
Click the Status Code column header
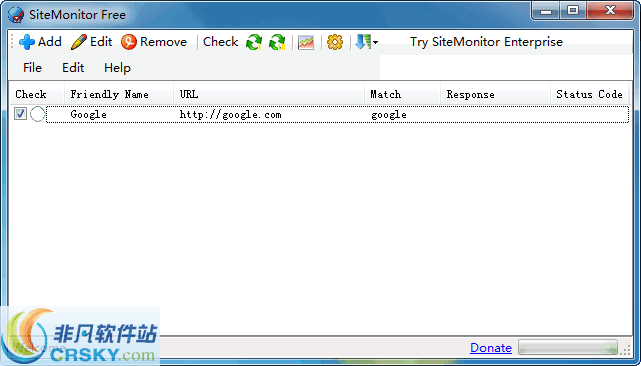click(x=589, y=94)
